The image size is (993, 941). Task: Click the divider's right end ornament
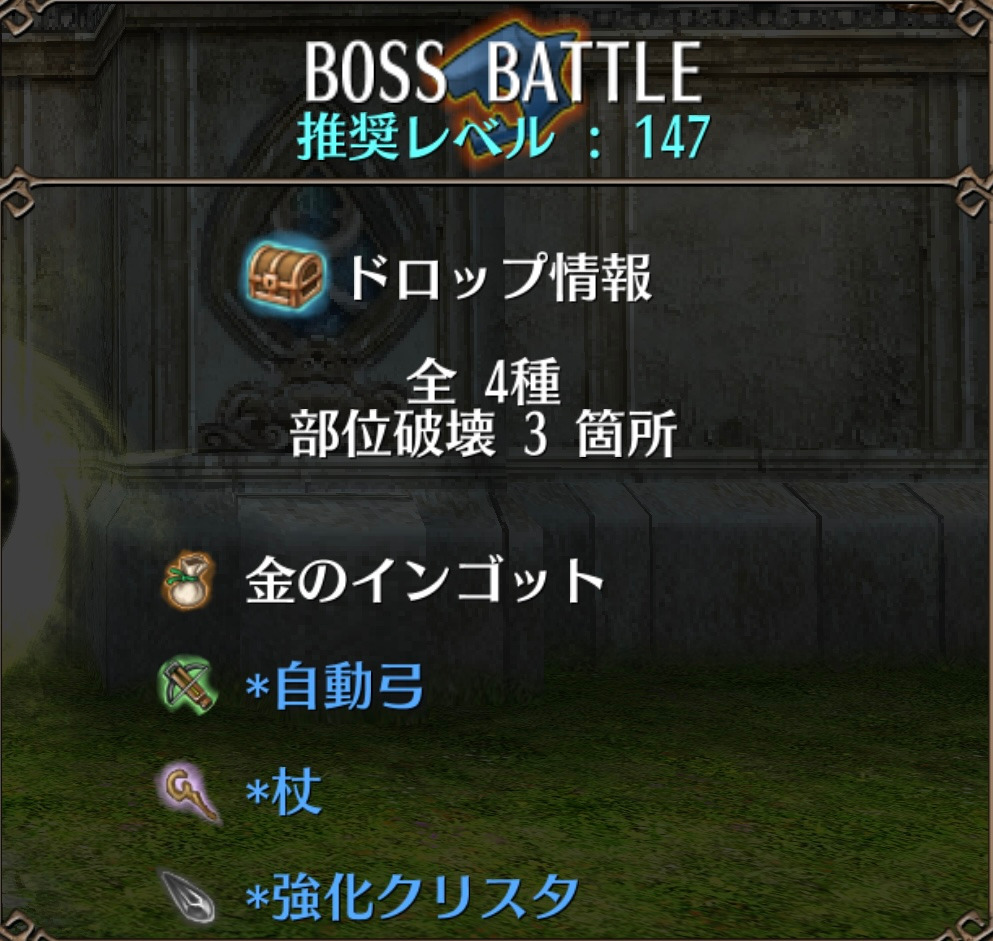pyautogui.click(x=974, y=190)
